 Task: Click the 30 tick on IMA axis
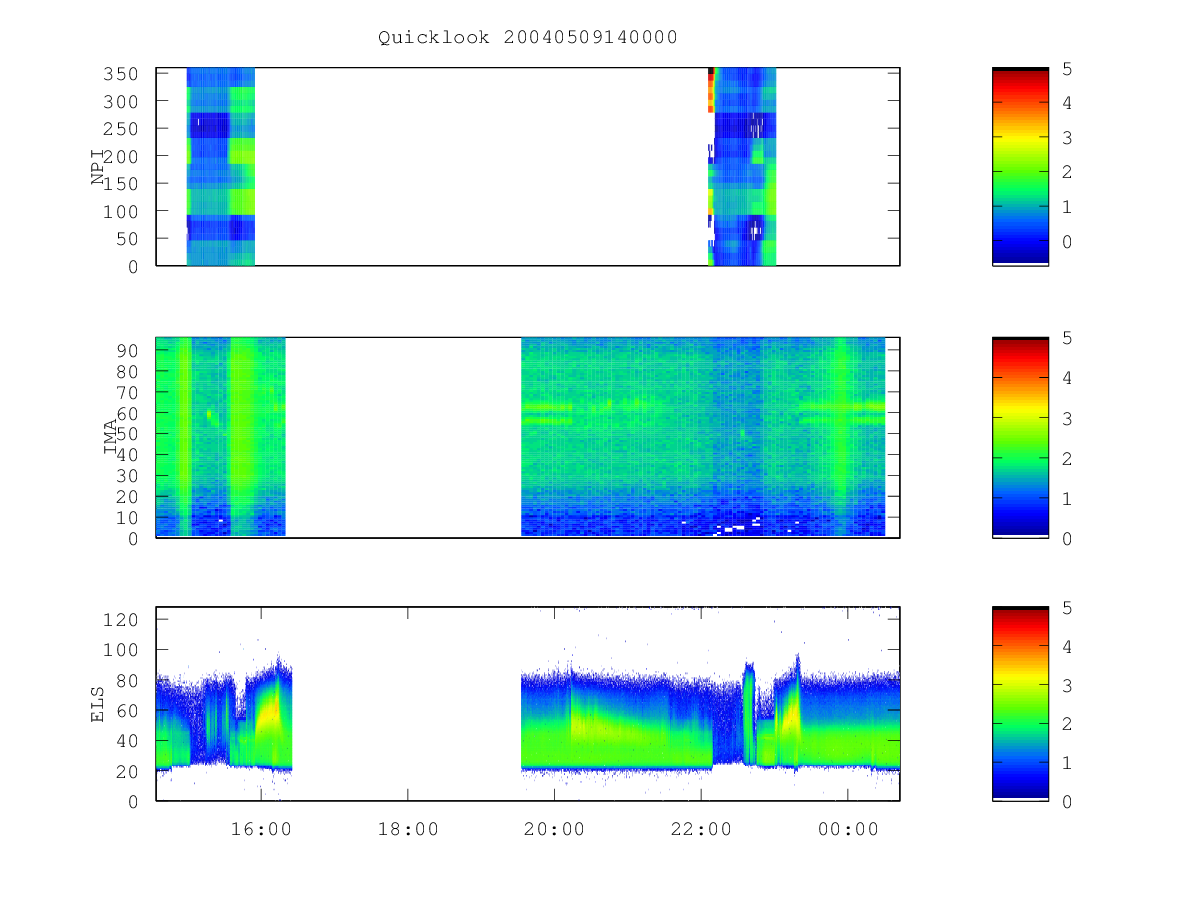coord(127,475)
